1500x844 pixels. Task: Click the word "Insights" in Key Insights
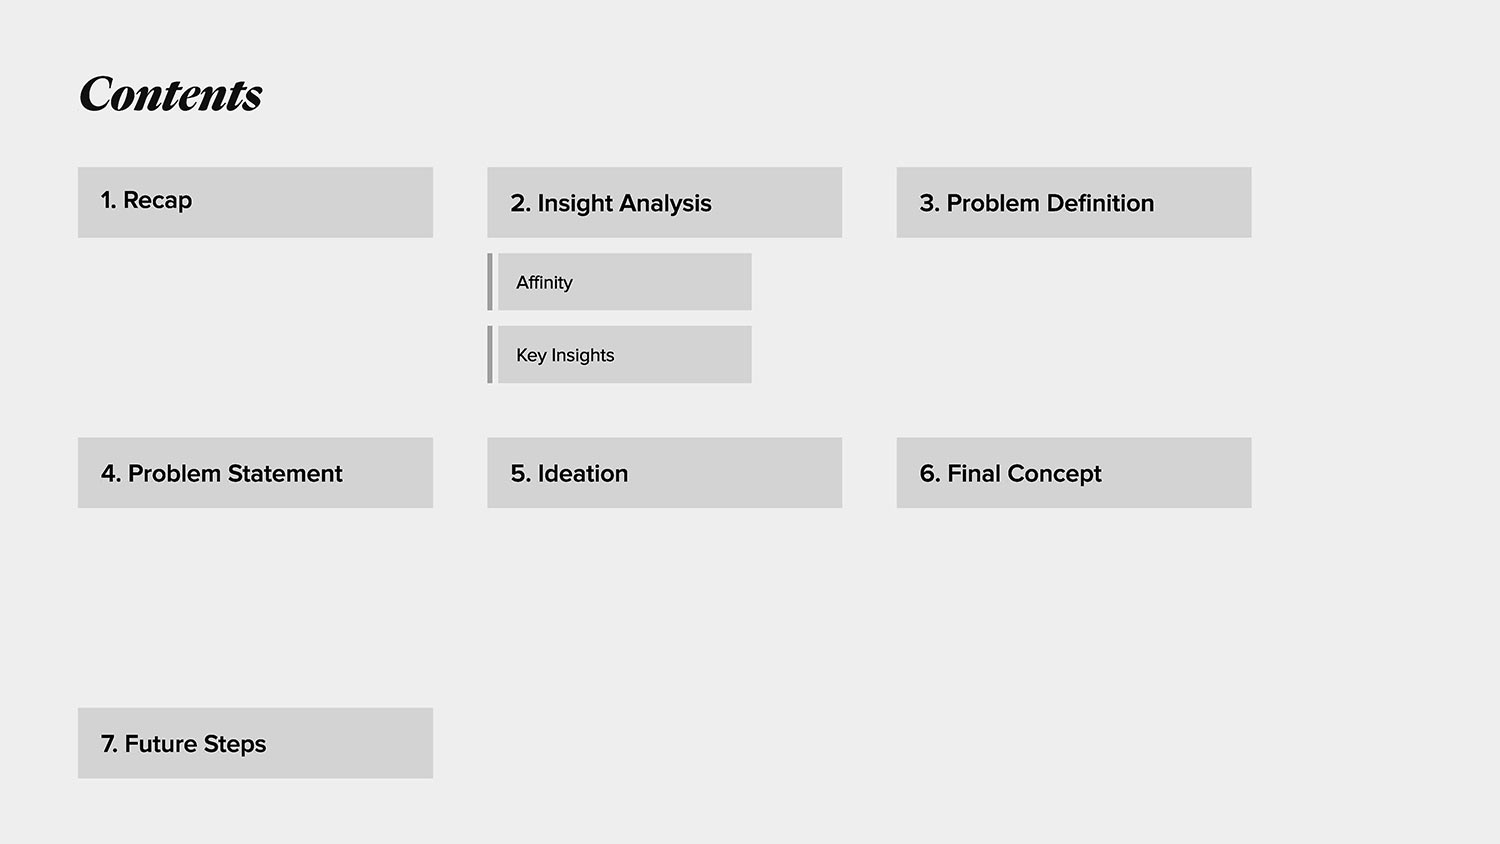tap(583, 355)
